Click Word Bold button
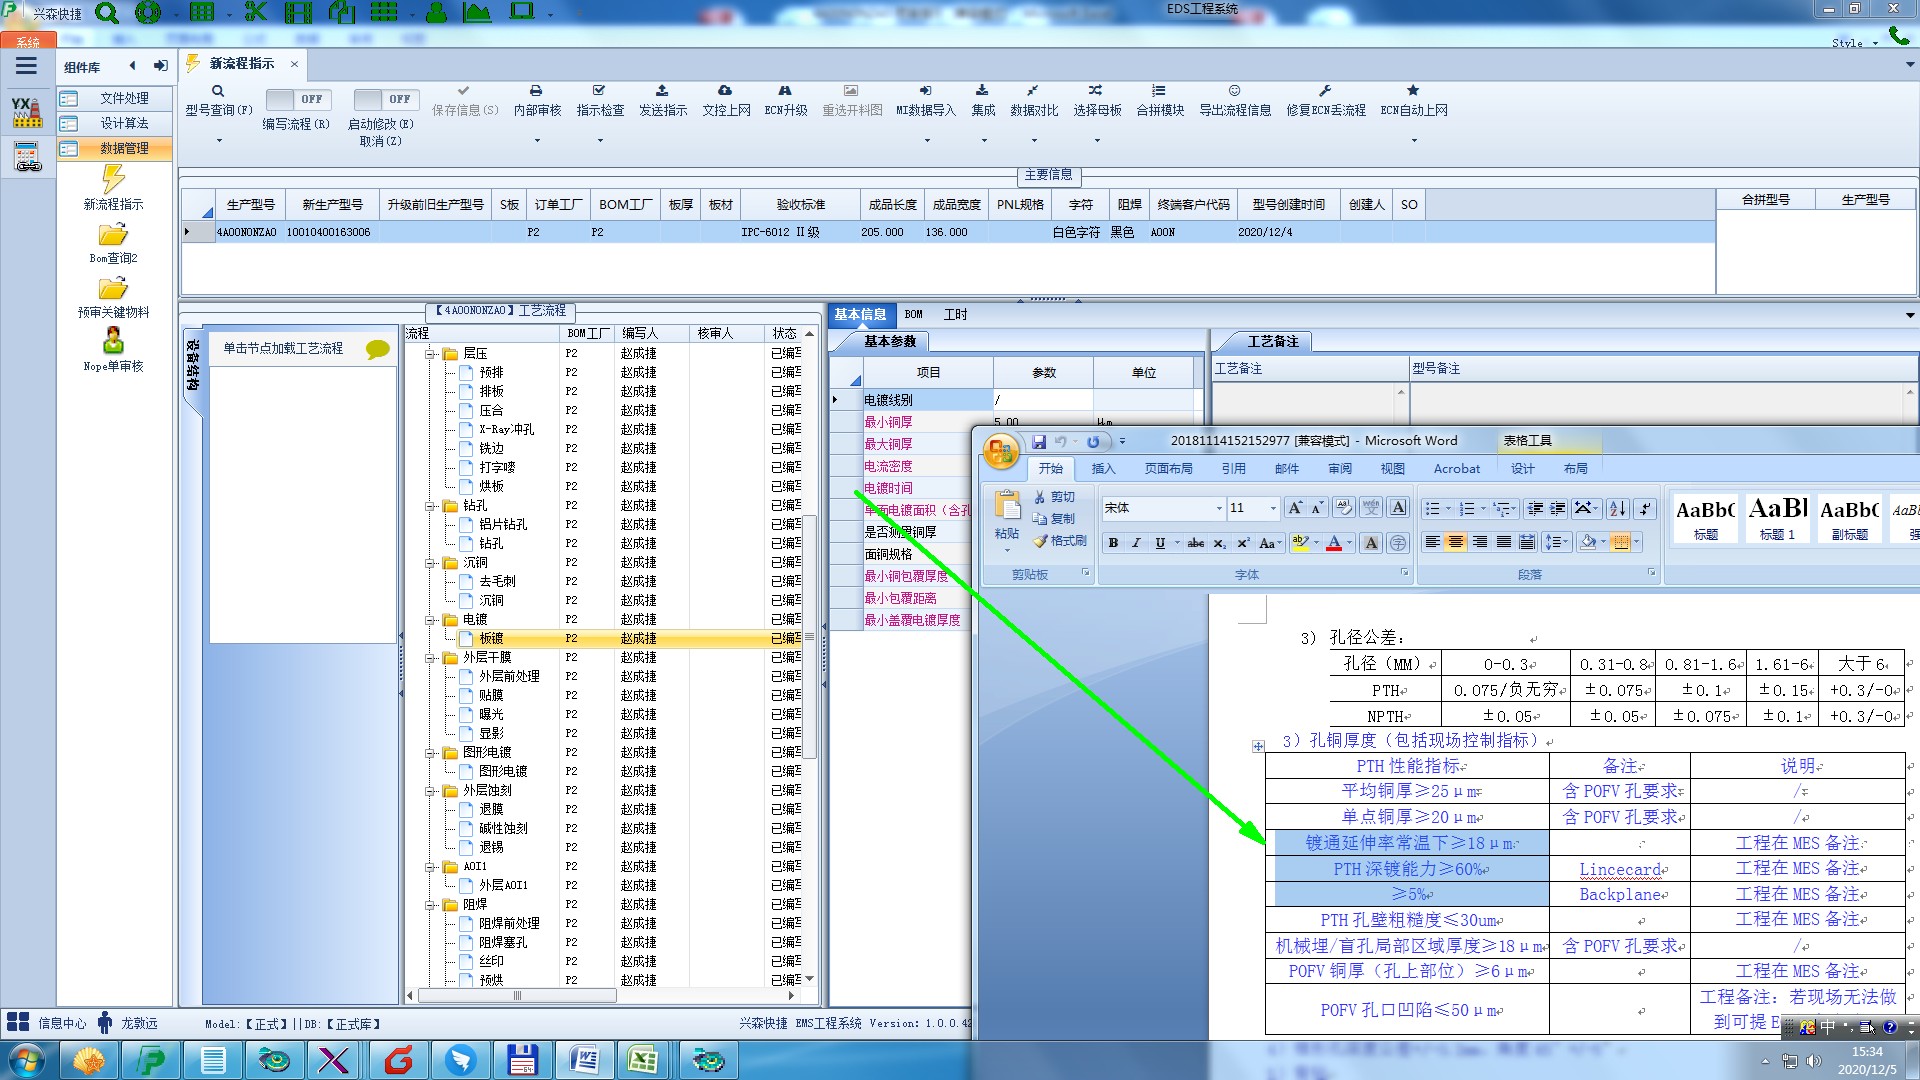This screenshot has width=1920, height=1080. 1113,543
